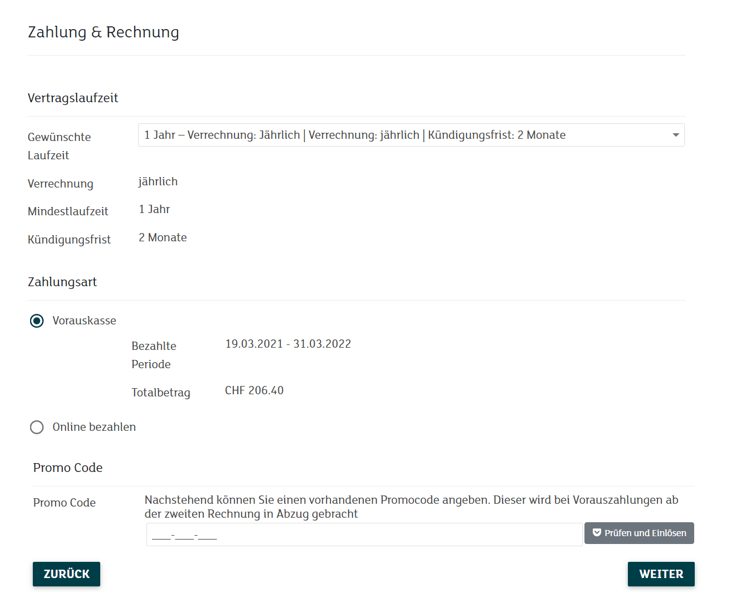Click the Totalbetrag amount CHF 206.40
This screenshot has width=736, height=613.
254,391
